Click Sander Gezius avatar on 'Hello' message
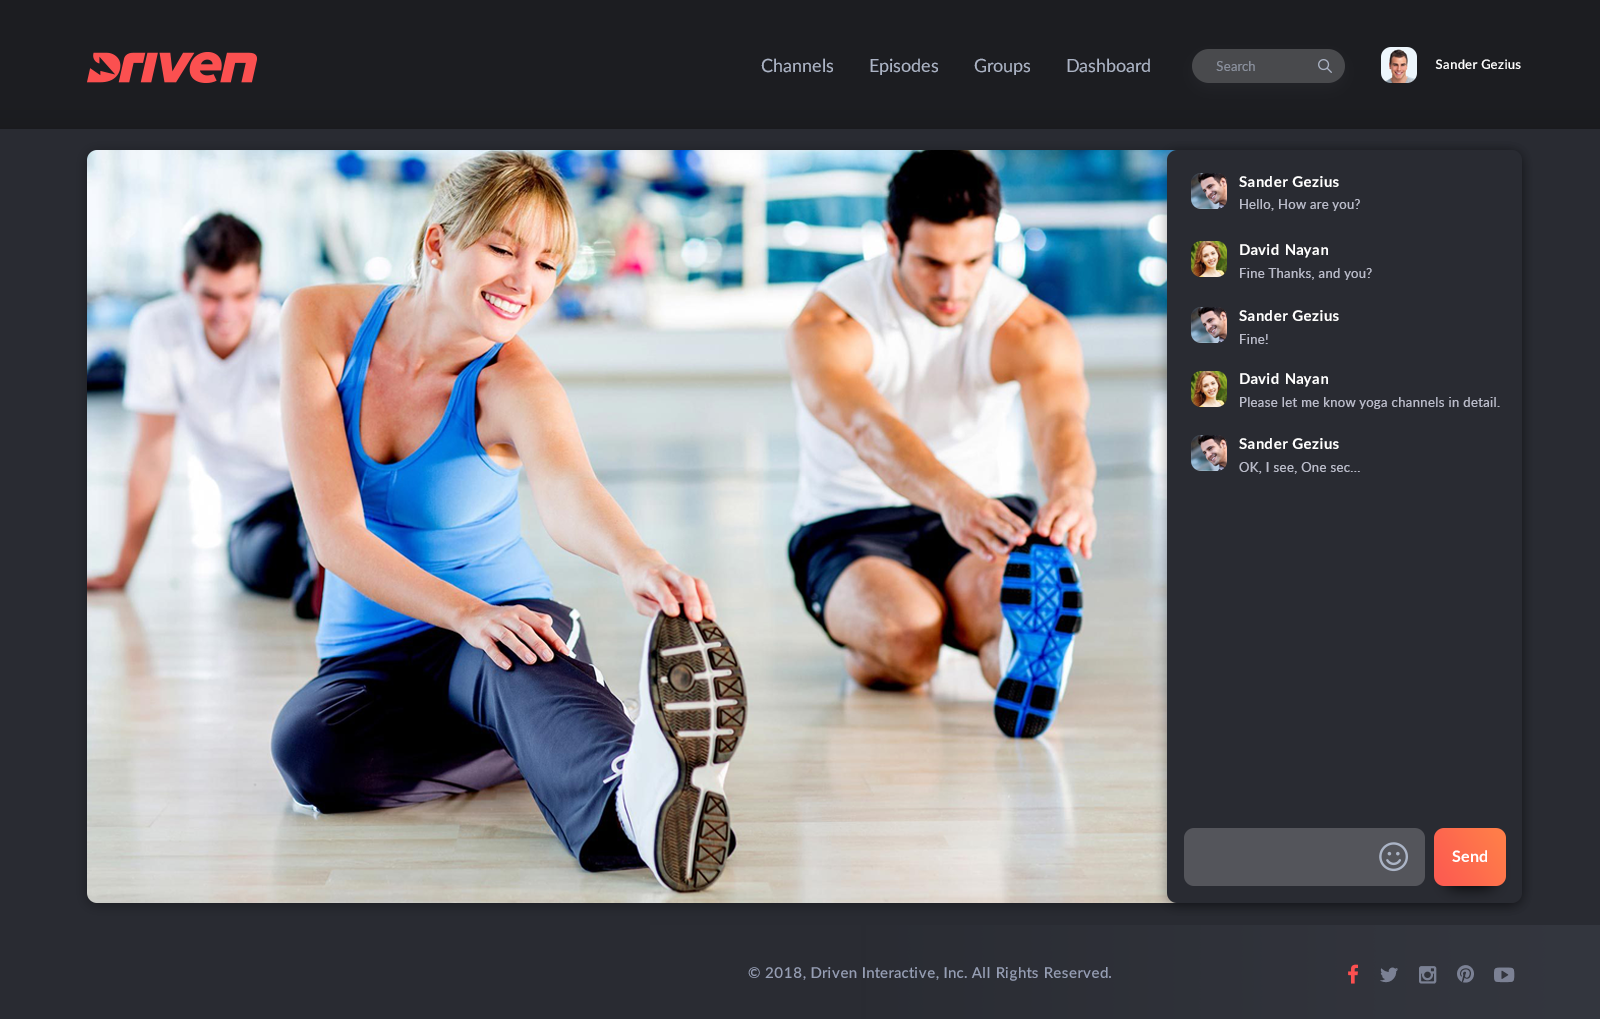Image resolution: width=1600 pixels, height=1019 pixels. point(1208,191)
